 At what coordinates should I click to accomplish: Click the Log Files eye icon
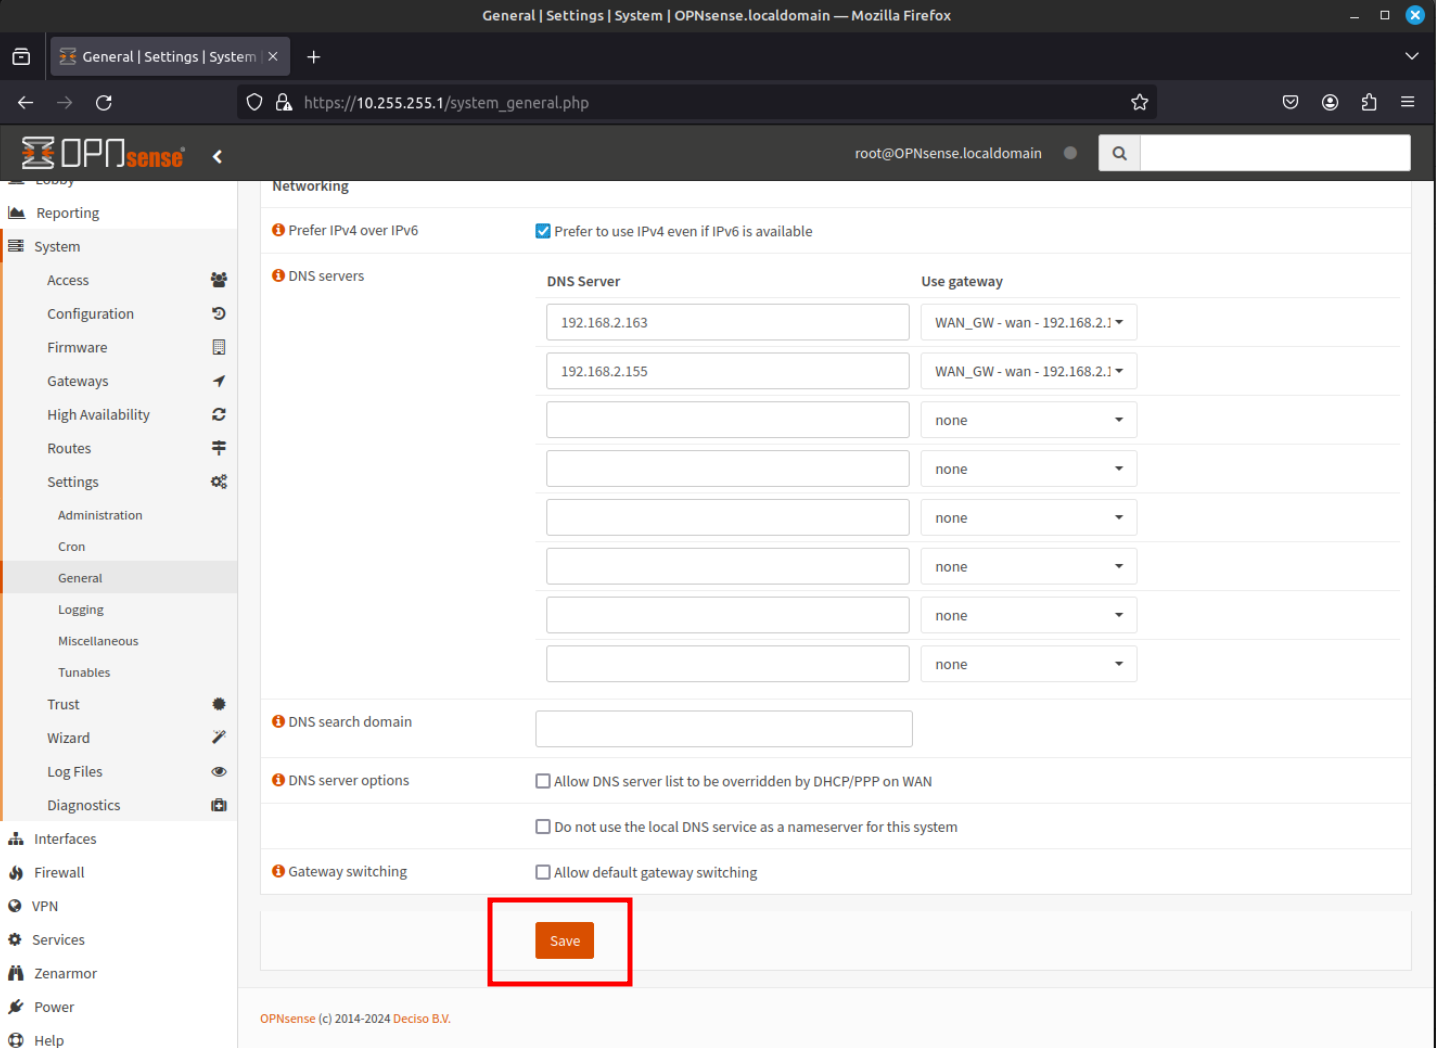[219, 771]
